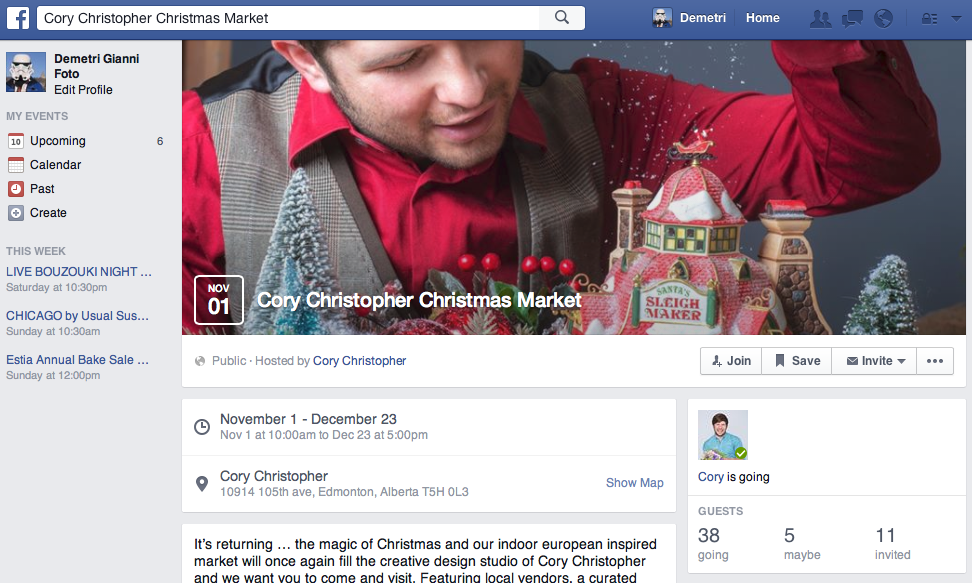Viewport: 972px width, 583px height.
Task: Open the Cory Christopher host link
Action: (x=360, y=360)
